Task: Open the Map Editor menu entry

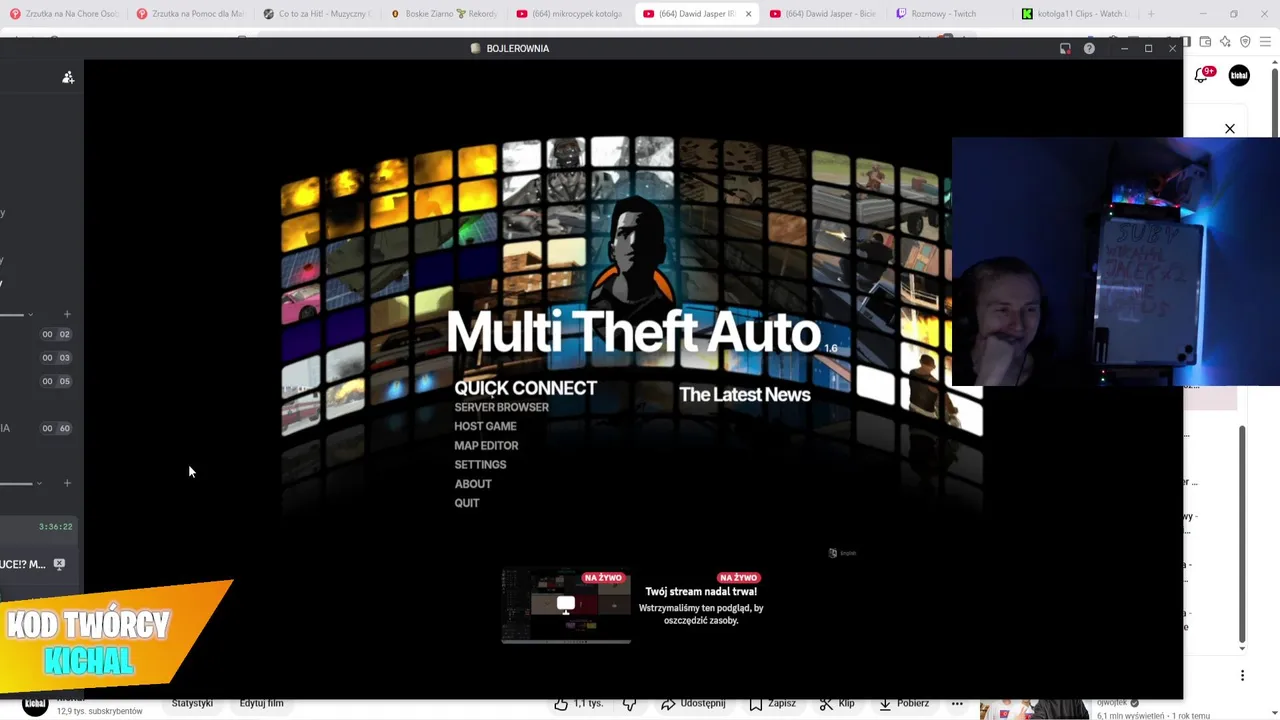Action: [486, 445]
